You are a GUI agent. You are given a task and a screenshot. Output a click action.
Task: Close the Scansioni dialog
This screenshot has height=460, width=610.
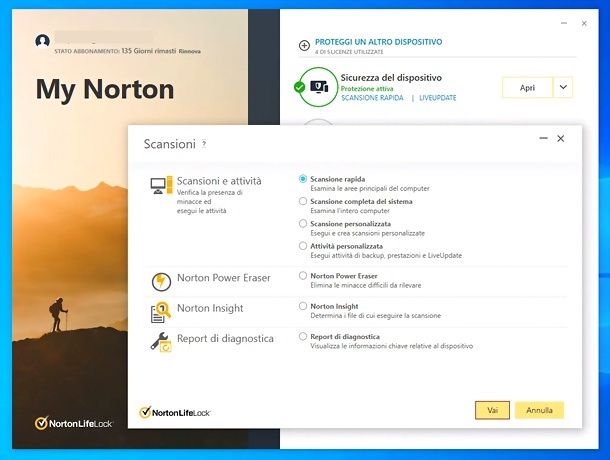point(561,138)
